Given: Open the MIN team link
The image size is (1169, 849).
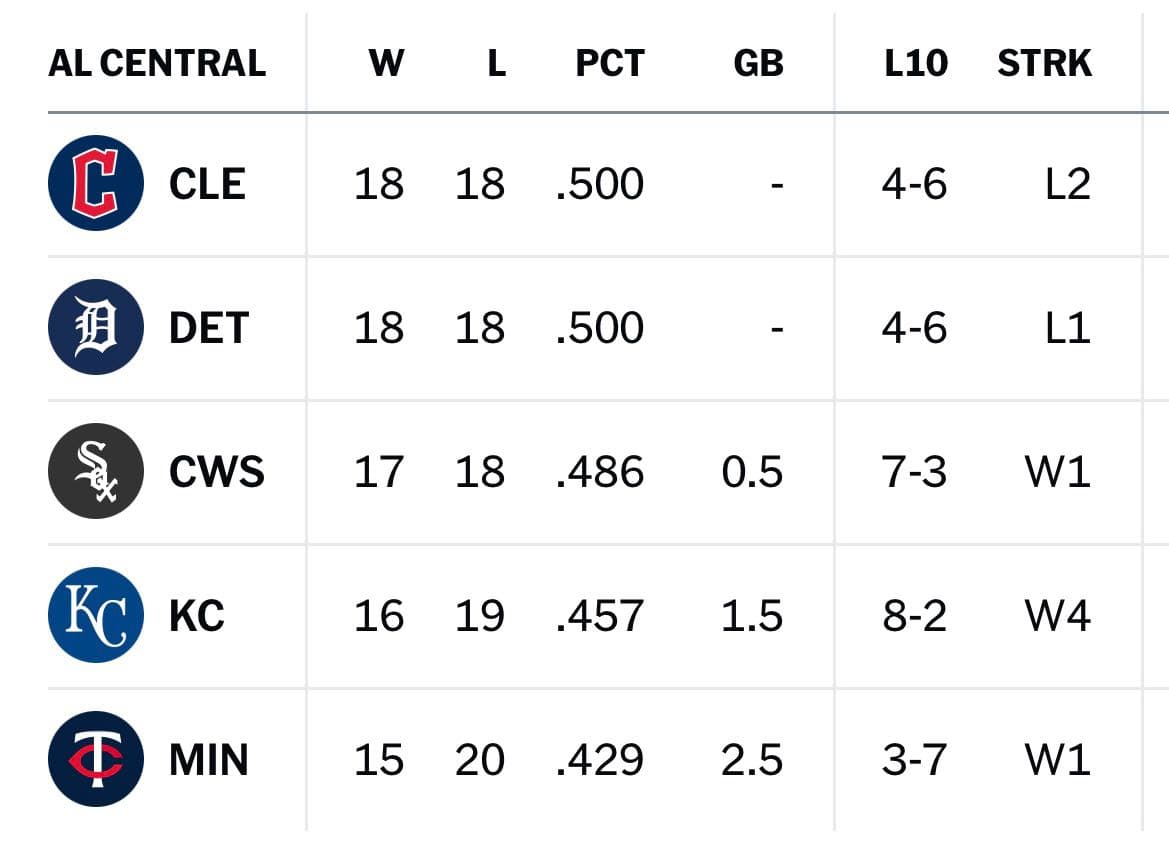Looking at the screenshot, I should click(x=209, y=760).
